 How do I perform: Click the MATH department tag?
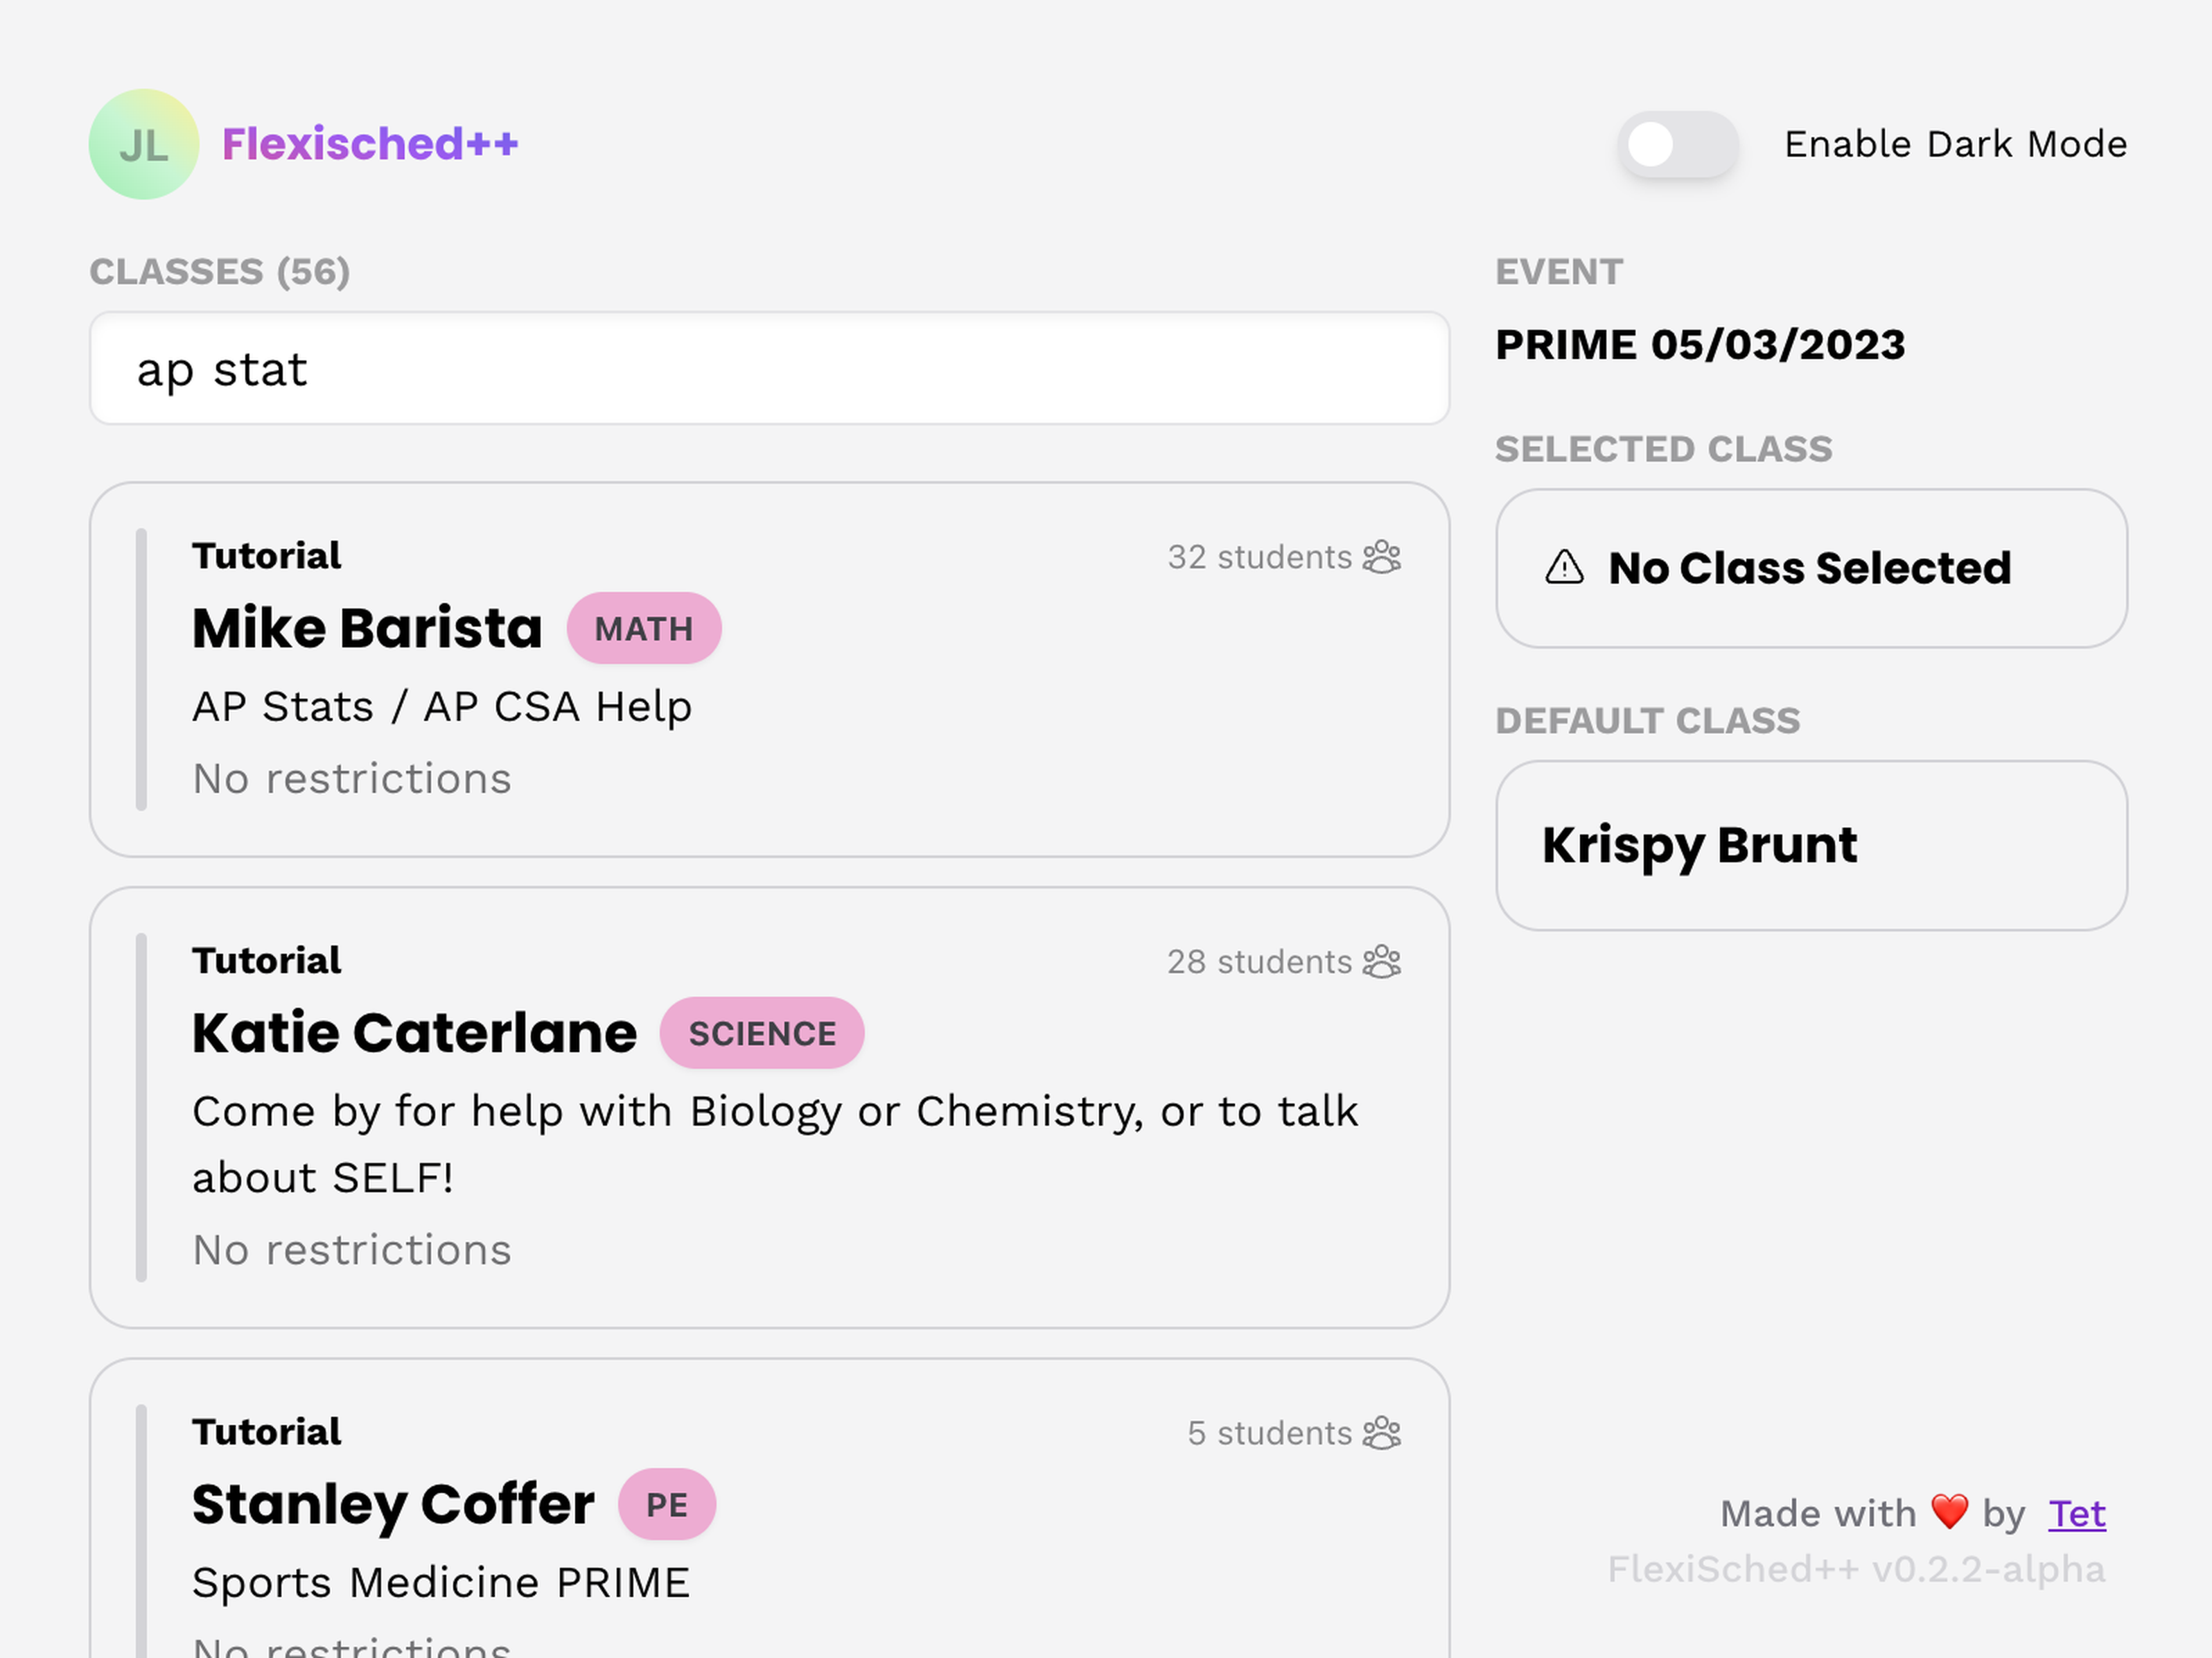[x=644, y=629]
